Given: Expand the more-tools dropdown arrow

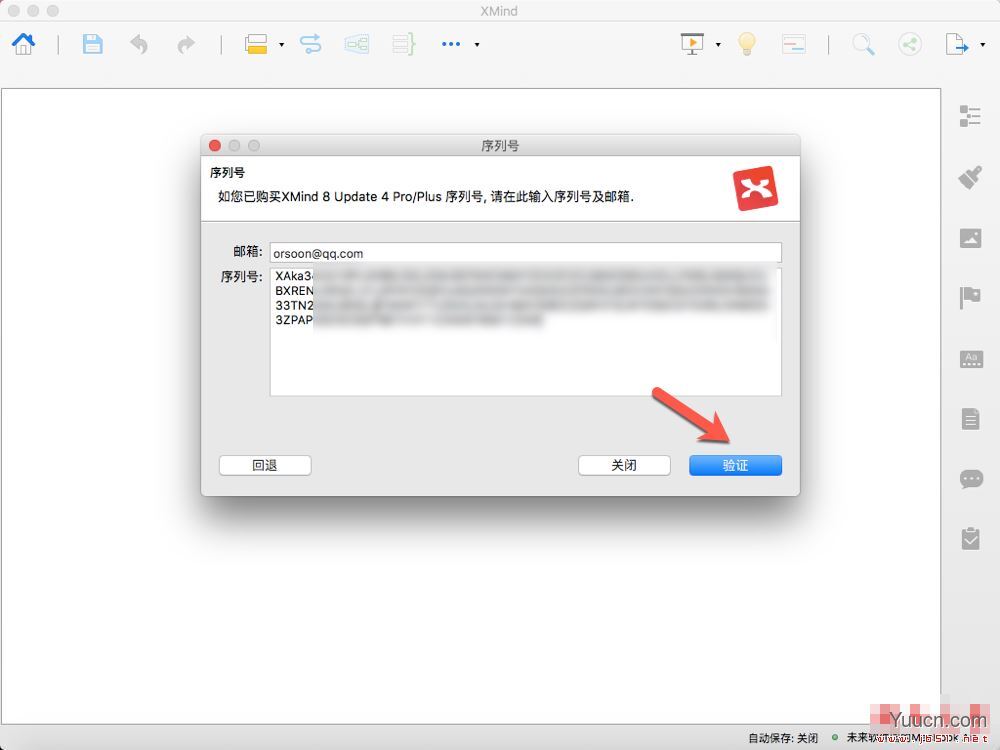Looking at the screenshot, I should pos(476,45).
